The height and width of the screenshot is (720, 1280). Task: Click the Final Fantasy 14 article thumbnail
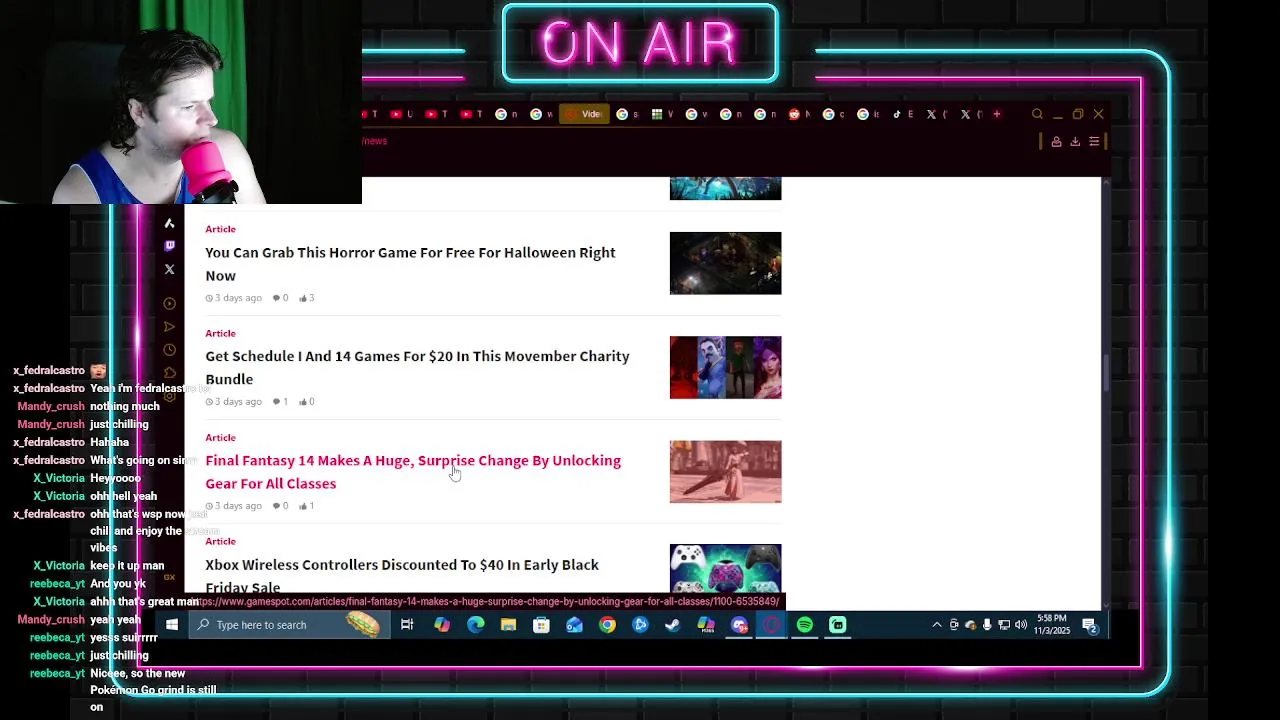725,471
